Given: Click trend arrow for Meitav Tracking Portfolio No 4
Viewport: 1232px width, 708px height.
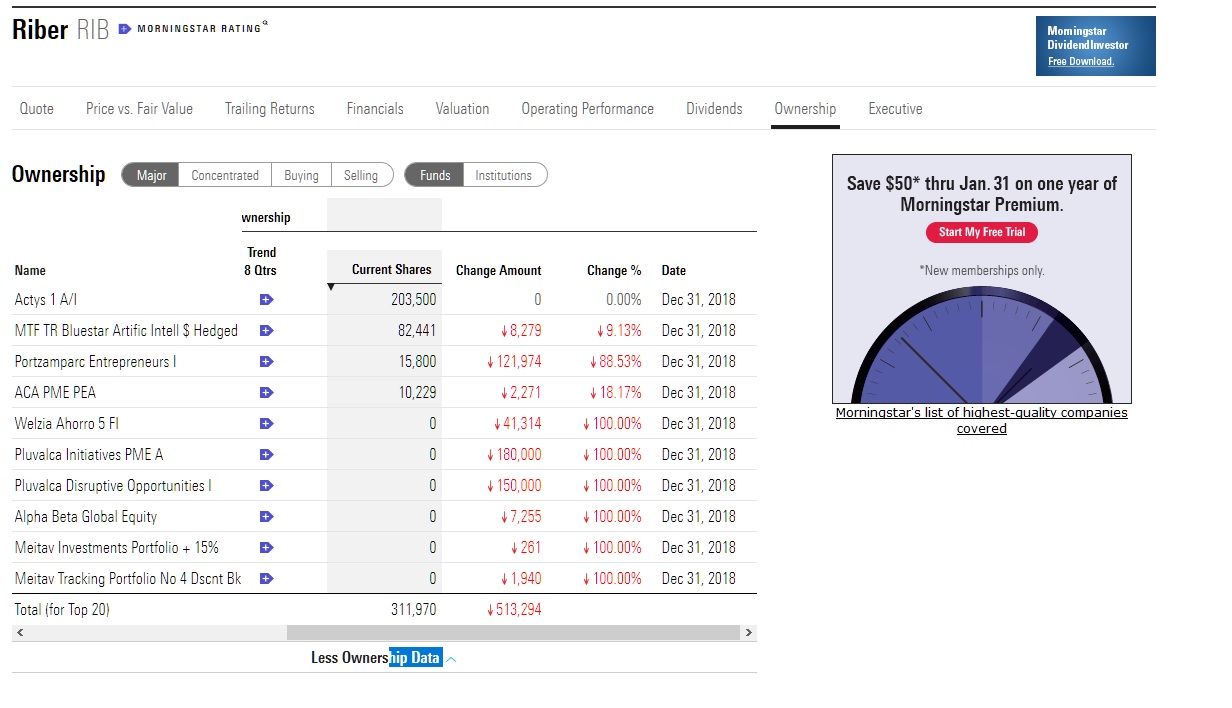Looking at the screenshot, I should 266,578.
